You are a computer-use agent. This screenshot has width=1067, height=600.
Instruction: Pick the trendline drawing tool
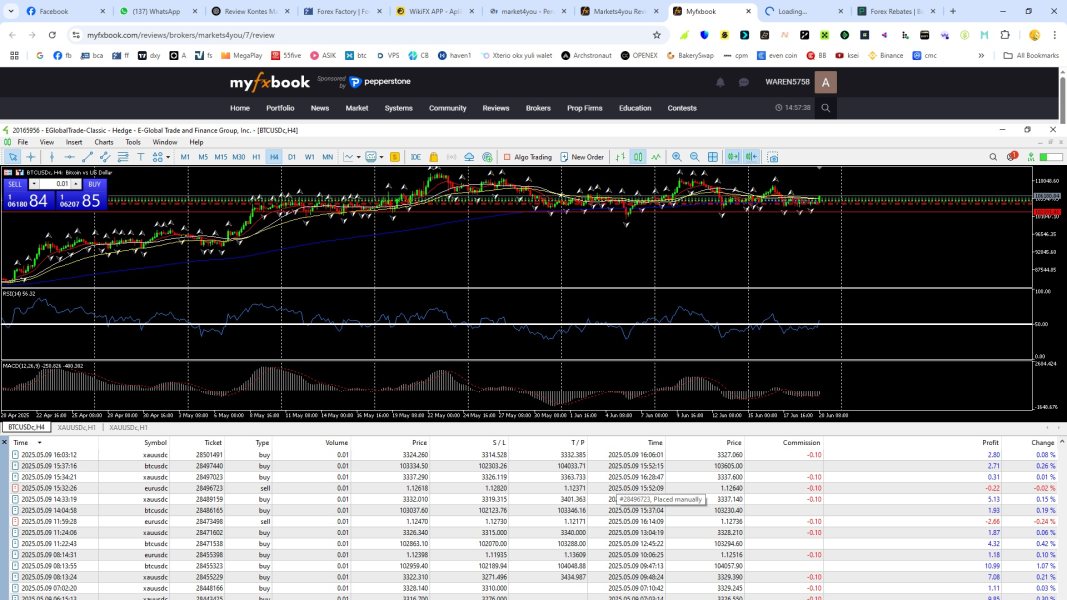(x=87, y=157)
